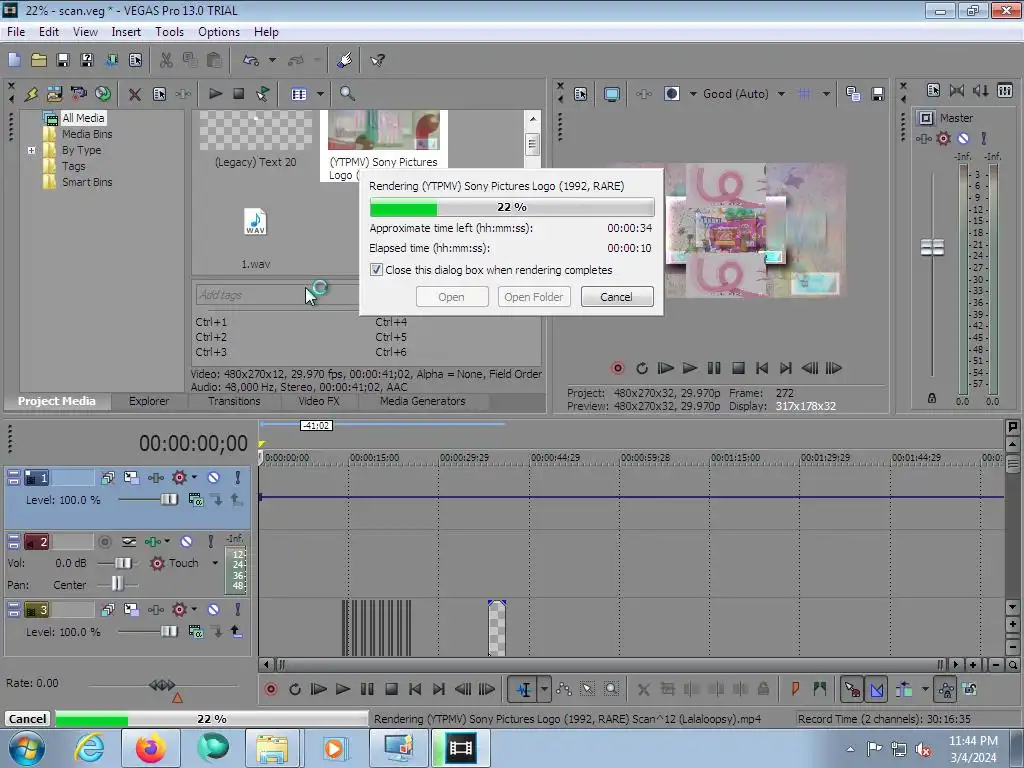Open the Options menu
Image resolution: width=1024 pixels, height=768 pixels.
219,32
